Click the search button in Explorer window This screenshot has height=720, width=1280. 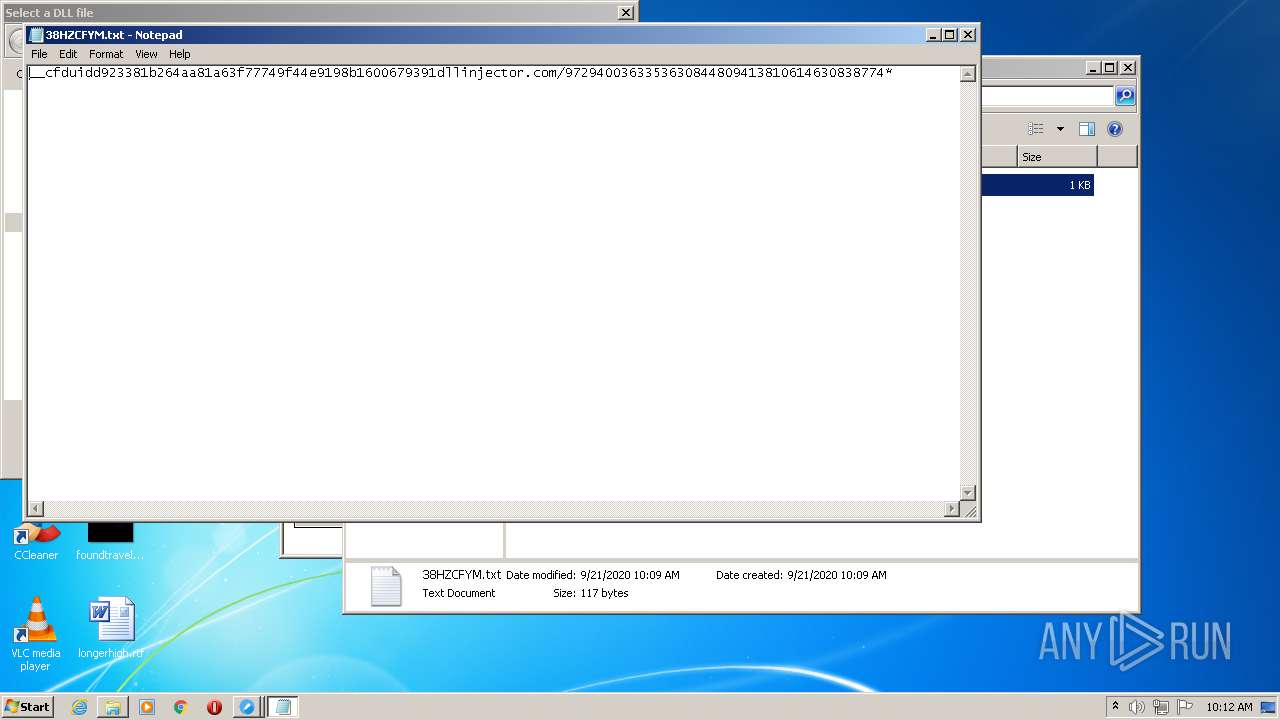click(1125, 96)
